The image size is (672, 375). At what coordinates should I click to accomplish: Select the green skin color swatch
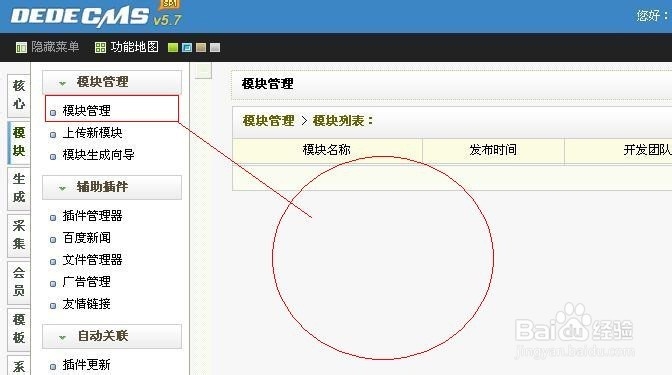pyautogui.click(x=173, y=47)
